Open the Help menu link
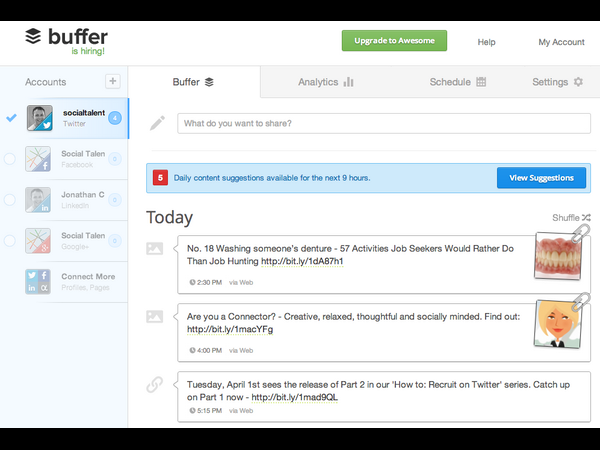Image resolution: width=600 pixels, height=450 pixels. pyautogui.click(x=486, y=42)
